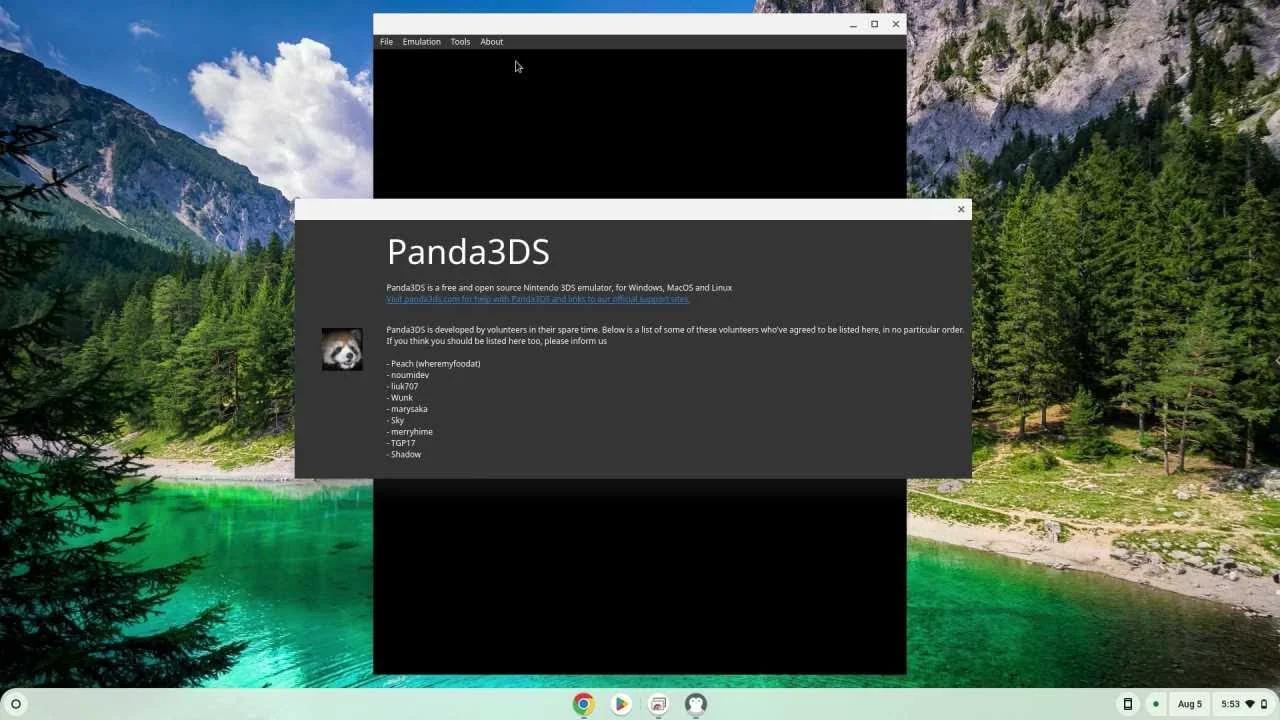Open Phone Hub from the status area
Screen dimensions: 1280x720
click(1128, 704)
